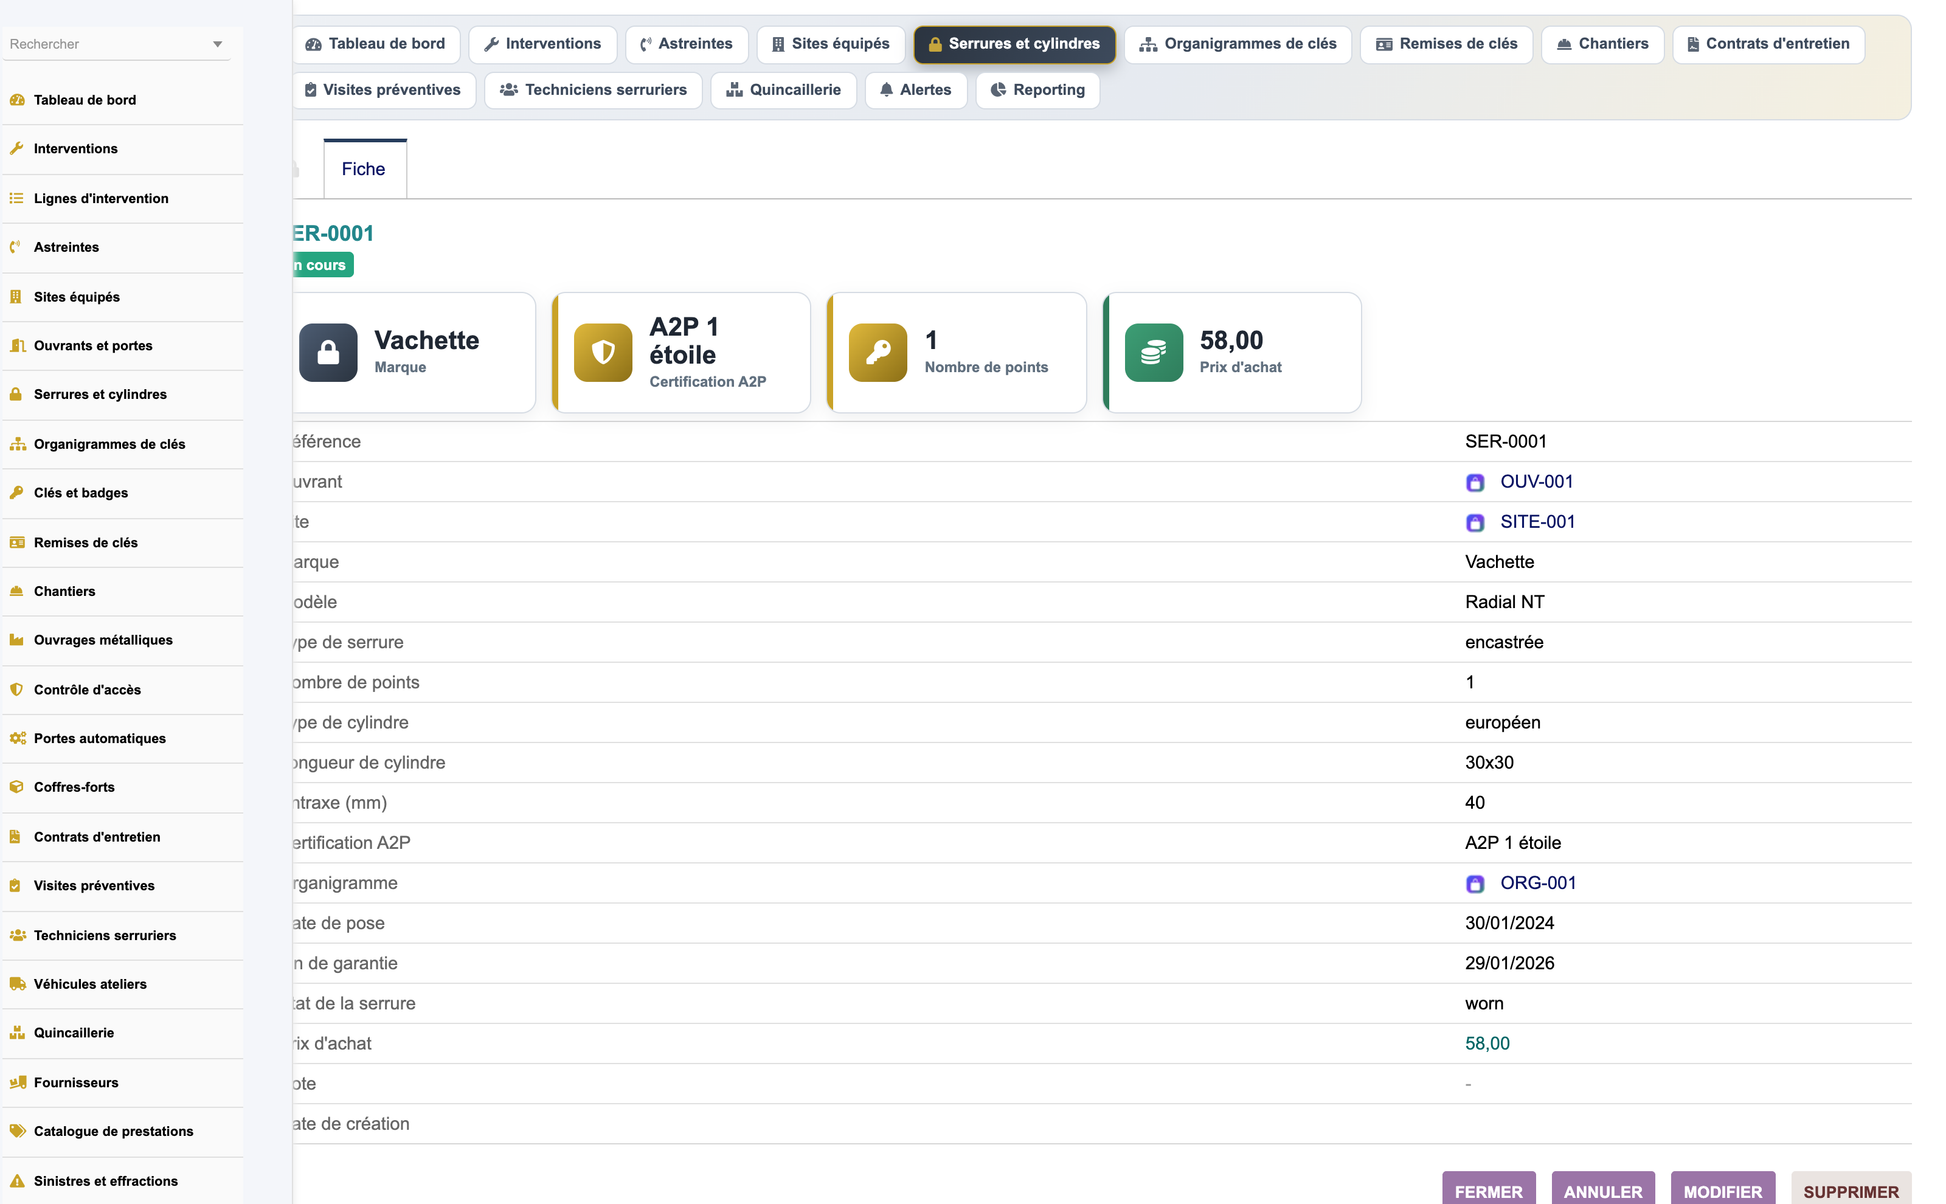
Task: Click the FERMER button
Action: point(1489,1190)
